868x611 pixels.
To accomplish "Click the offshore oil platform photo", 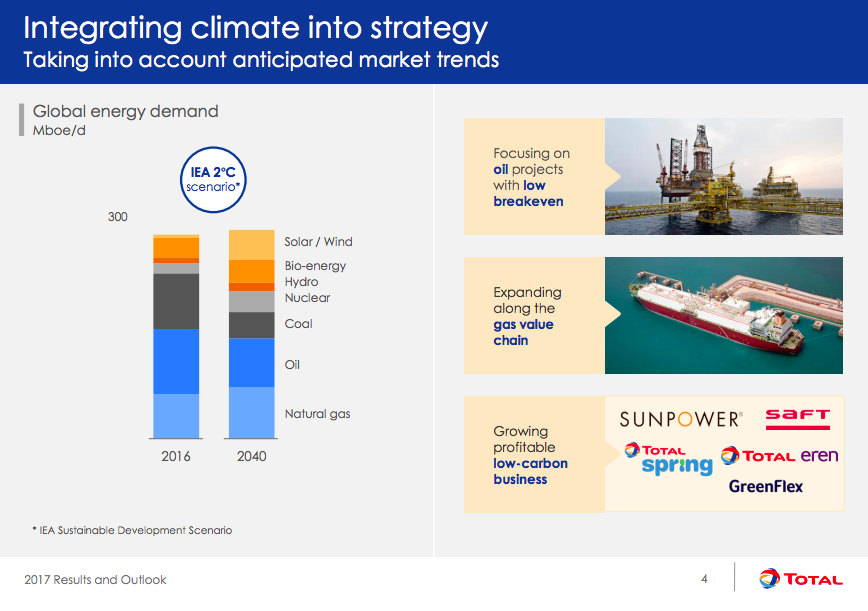I will [722, 177].
